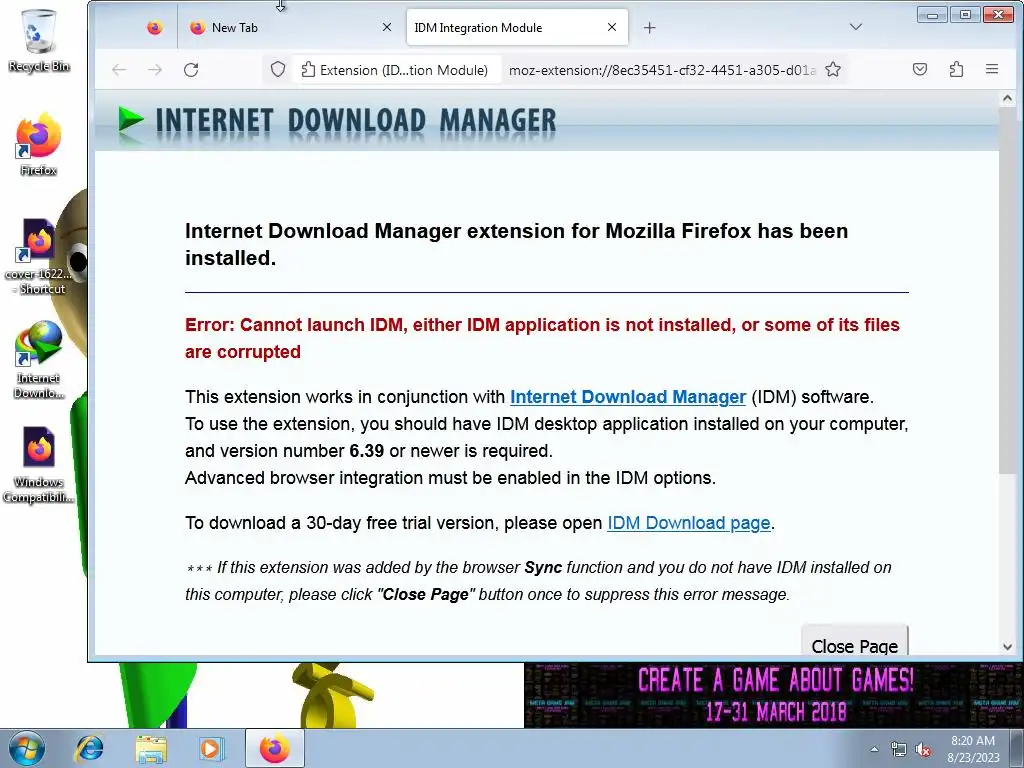Open a new tab with plus button

click(649, 27)
